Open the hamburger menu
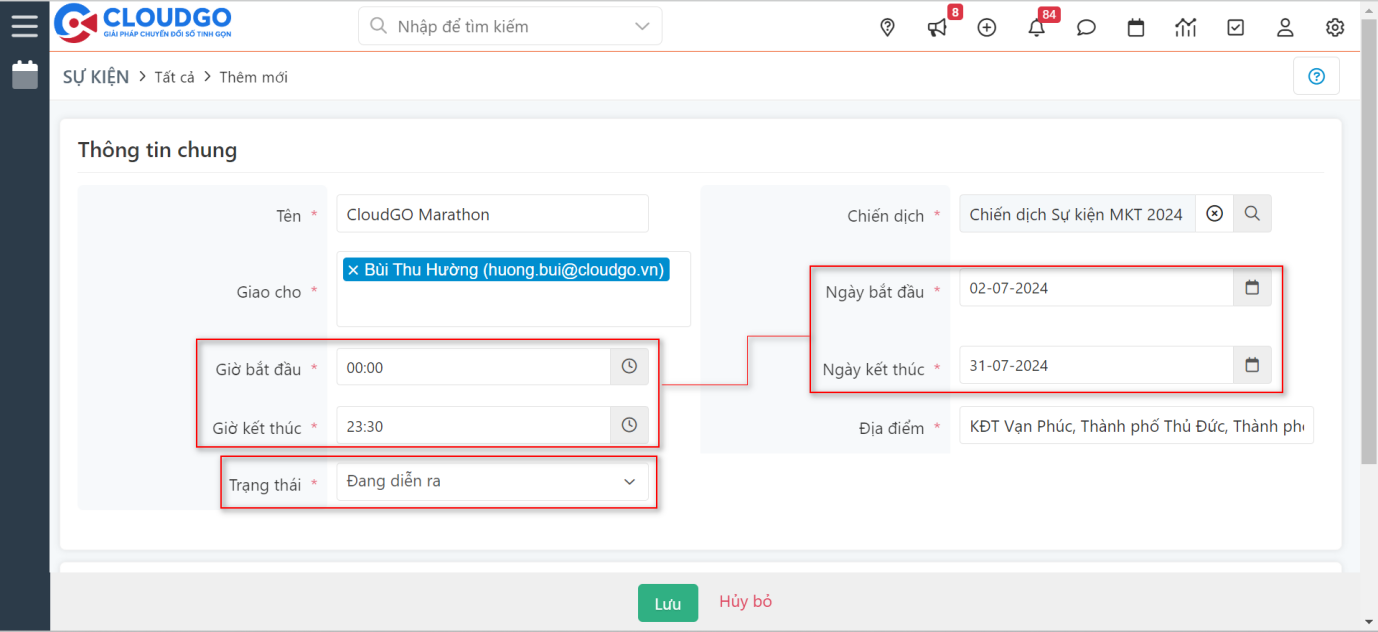1378x632 pixels. coord(25,25)
